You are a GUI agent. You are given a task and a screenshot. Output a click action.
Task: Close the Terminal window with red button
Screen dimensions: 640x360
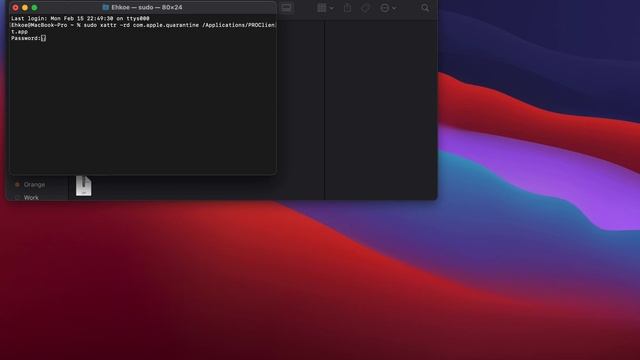[x=16, y=7]
